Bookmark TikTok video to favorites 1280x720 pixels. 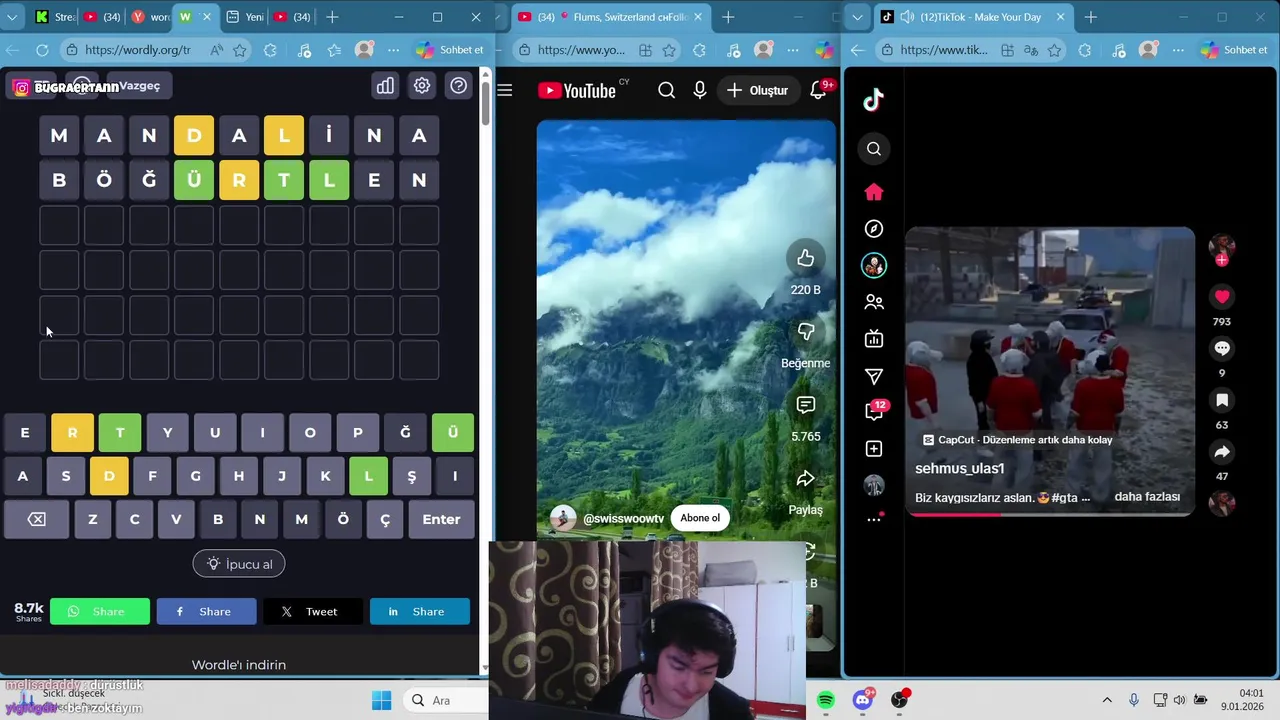[1222, 401]
